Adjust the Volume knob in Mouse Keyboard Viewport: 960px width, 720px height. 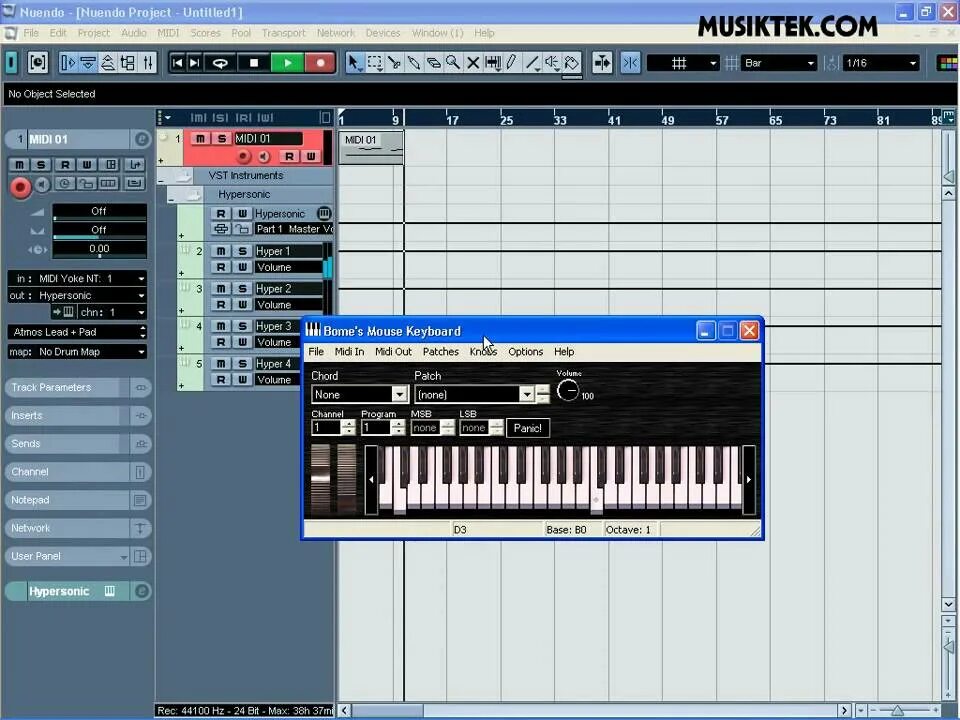tap(568, 391)
